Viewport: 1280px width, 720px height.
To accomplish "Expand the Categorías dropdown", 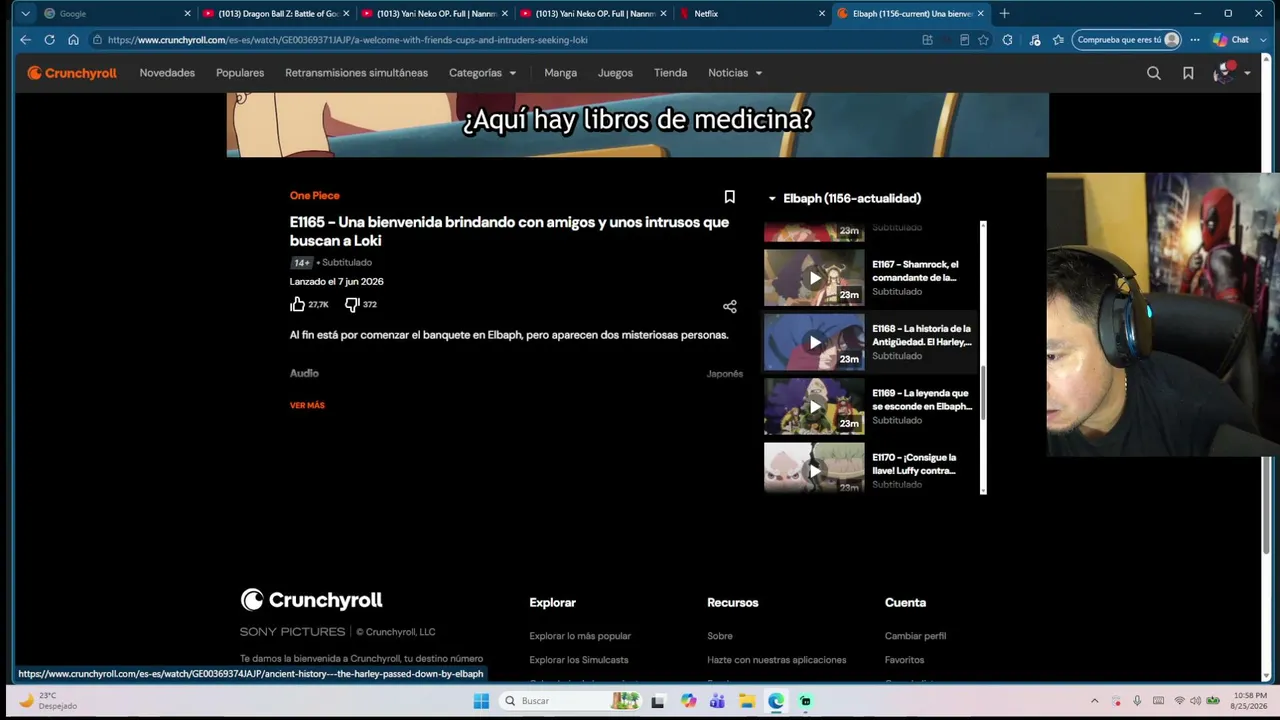I will click(x=483, y=73).
